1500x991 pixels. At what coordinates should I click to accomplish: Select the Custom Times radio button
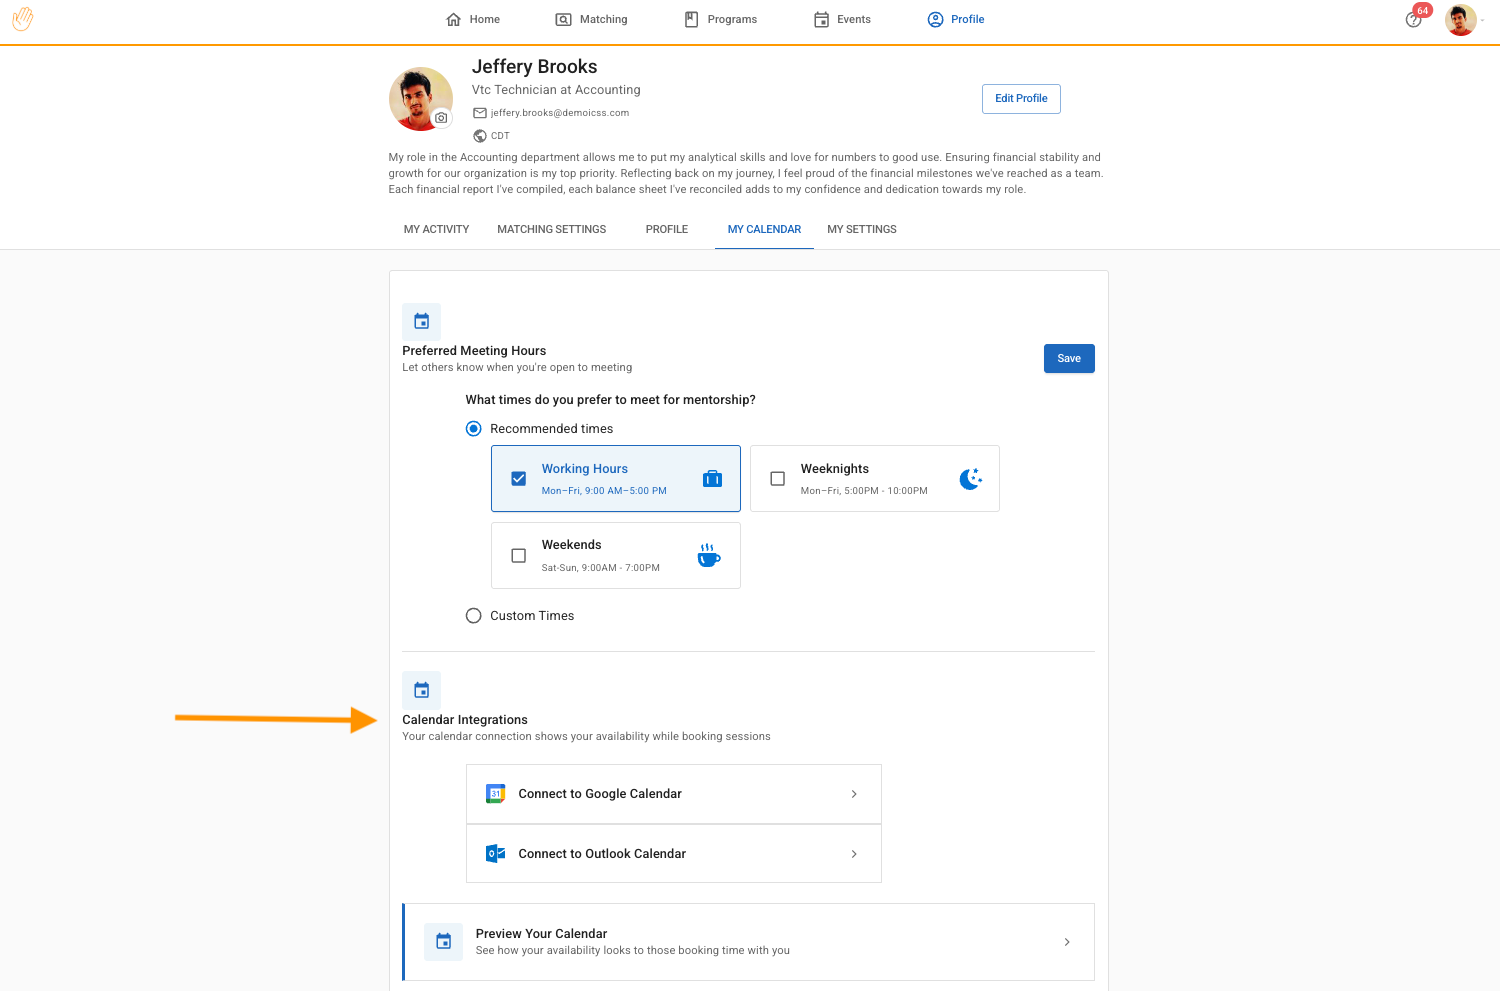pos(474,616)
